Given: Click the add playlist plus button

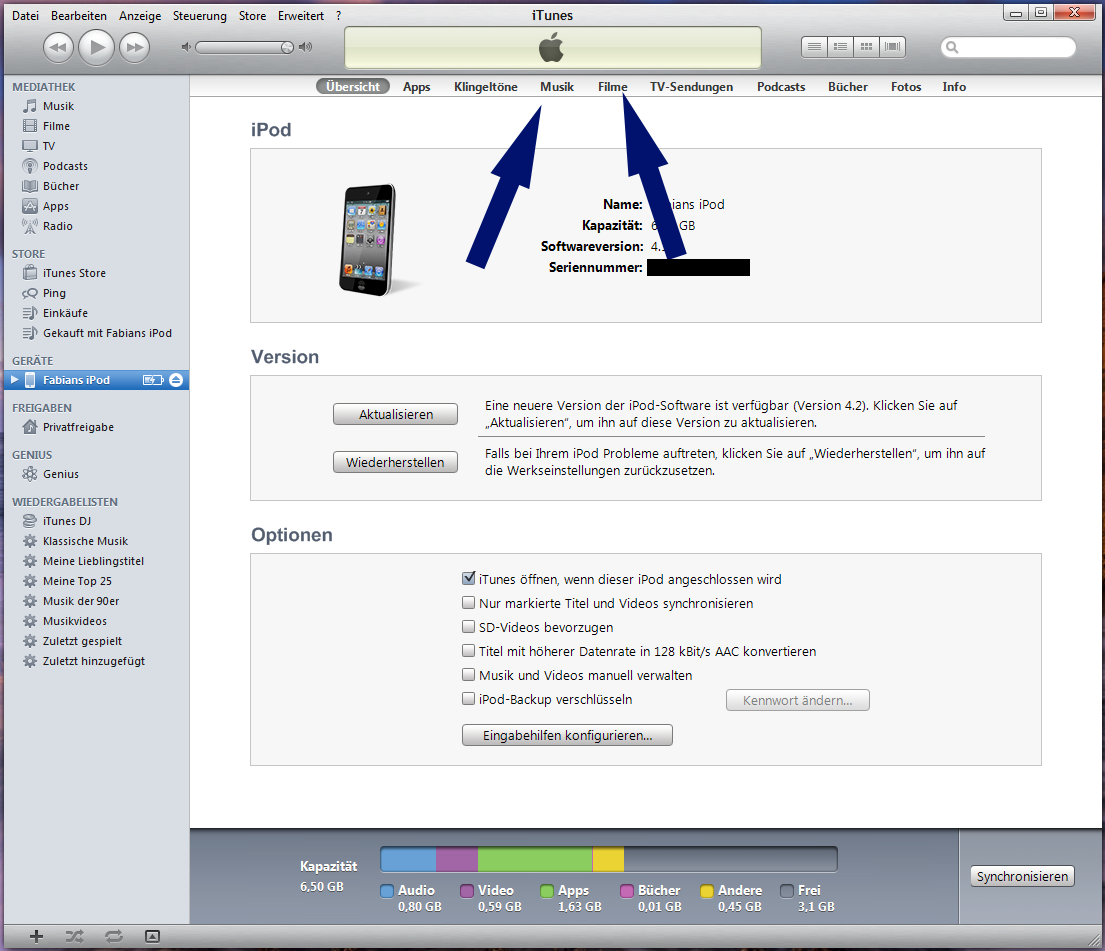Looking at the screenshot, I should 36,936.
